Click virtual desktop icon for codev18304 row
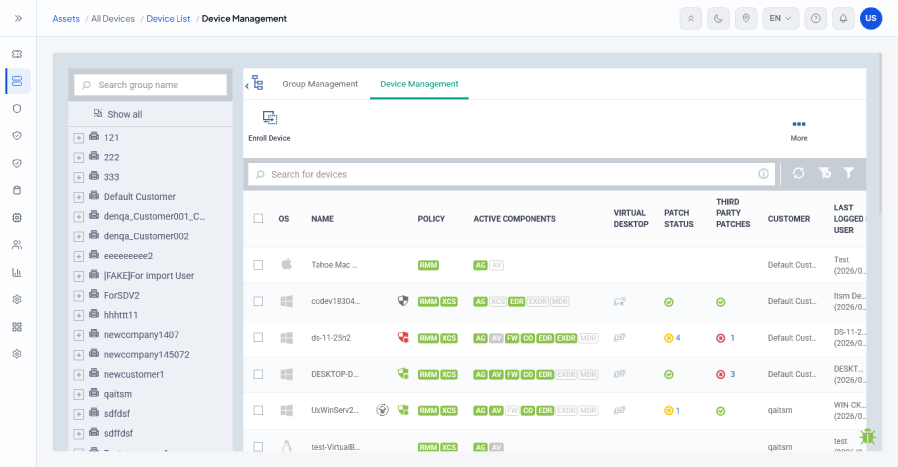The width and height of the screenshot is (898, 467). (620, 301)
